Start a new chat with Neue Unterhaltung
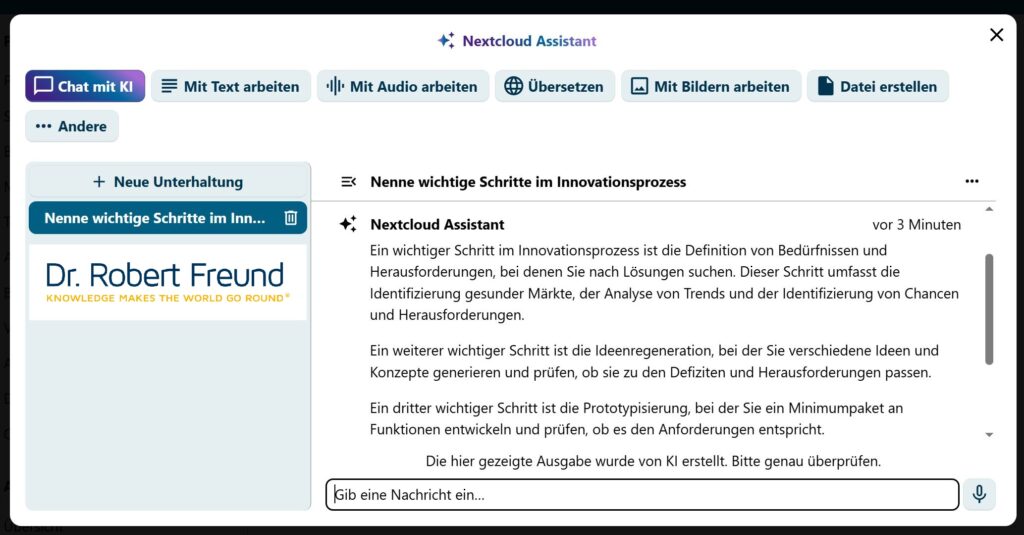The image size is (1024, 535). click(167, 182)
